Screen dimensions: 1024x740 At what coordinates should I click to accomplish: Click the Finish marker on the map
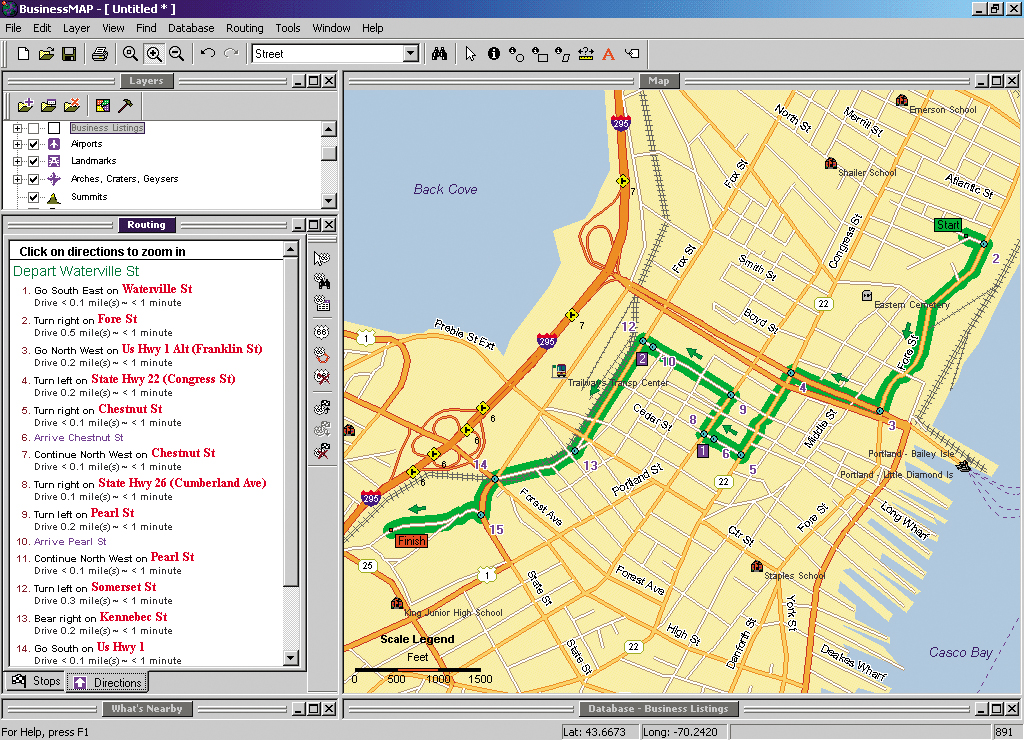click(x=411, y=541)
